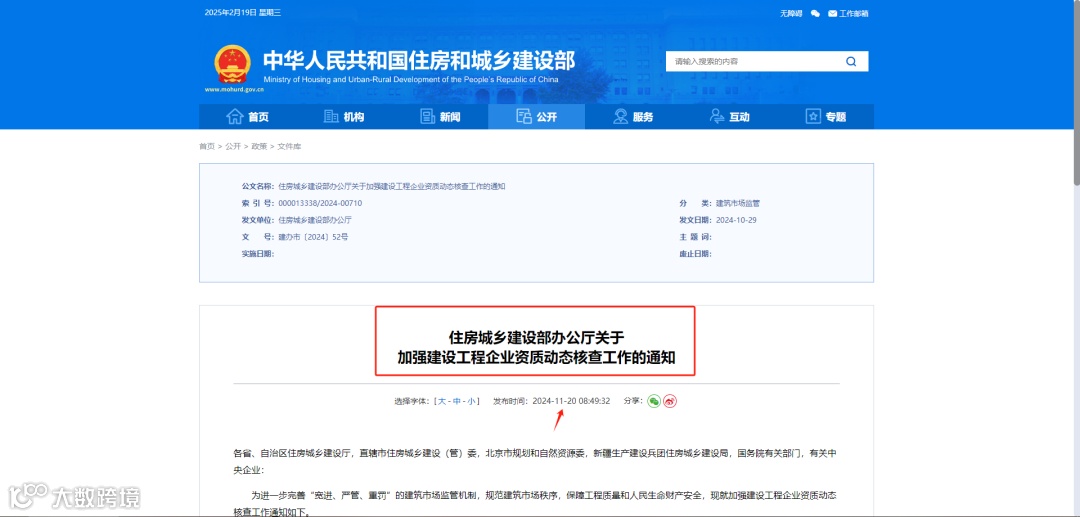This screenshot has height=517, width=1080.
Task: Open the 机构 navigation tab
Action: click(x=344, y=117)
